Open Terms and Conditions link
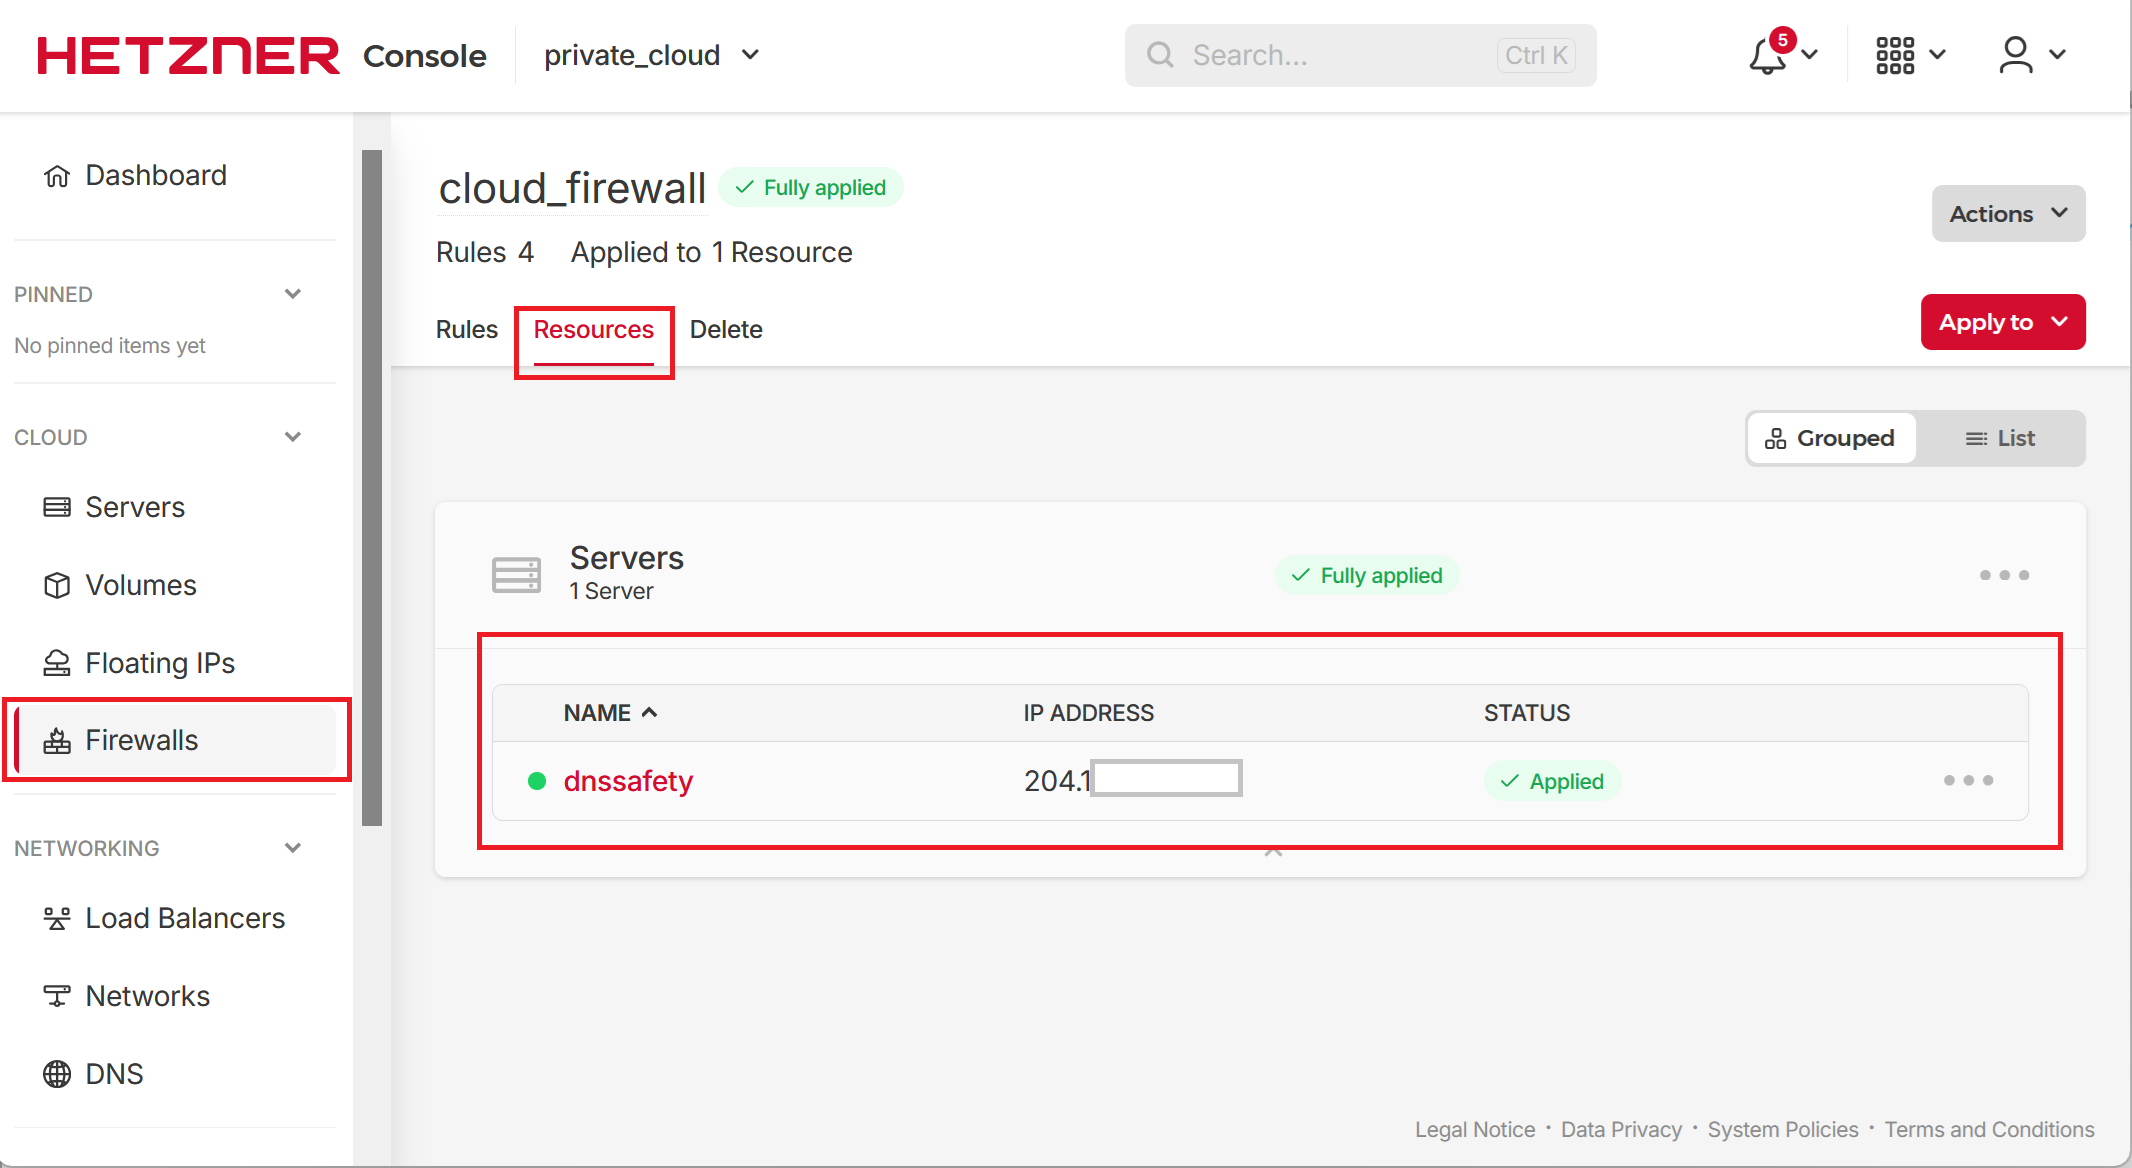The image size is (2132, 1168). 1989,1130
